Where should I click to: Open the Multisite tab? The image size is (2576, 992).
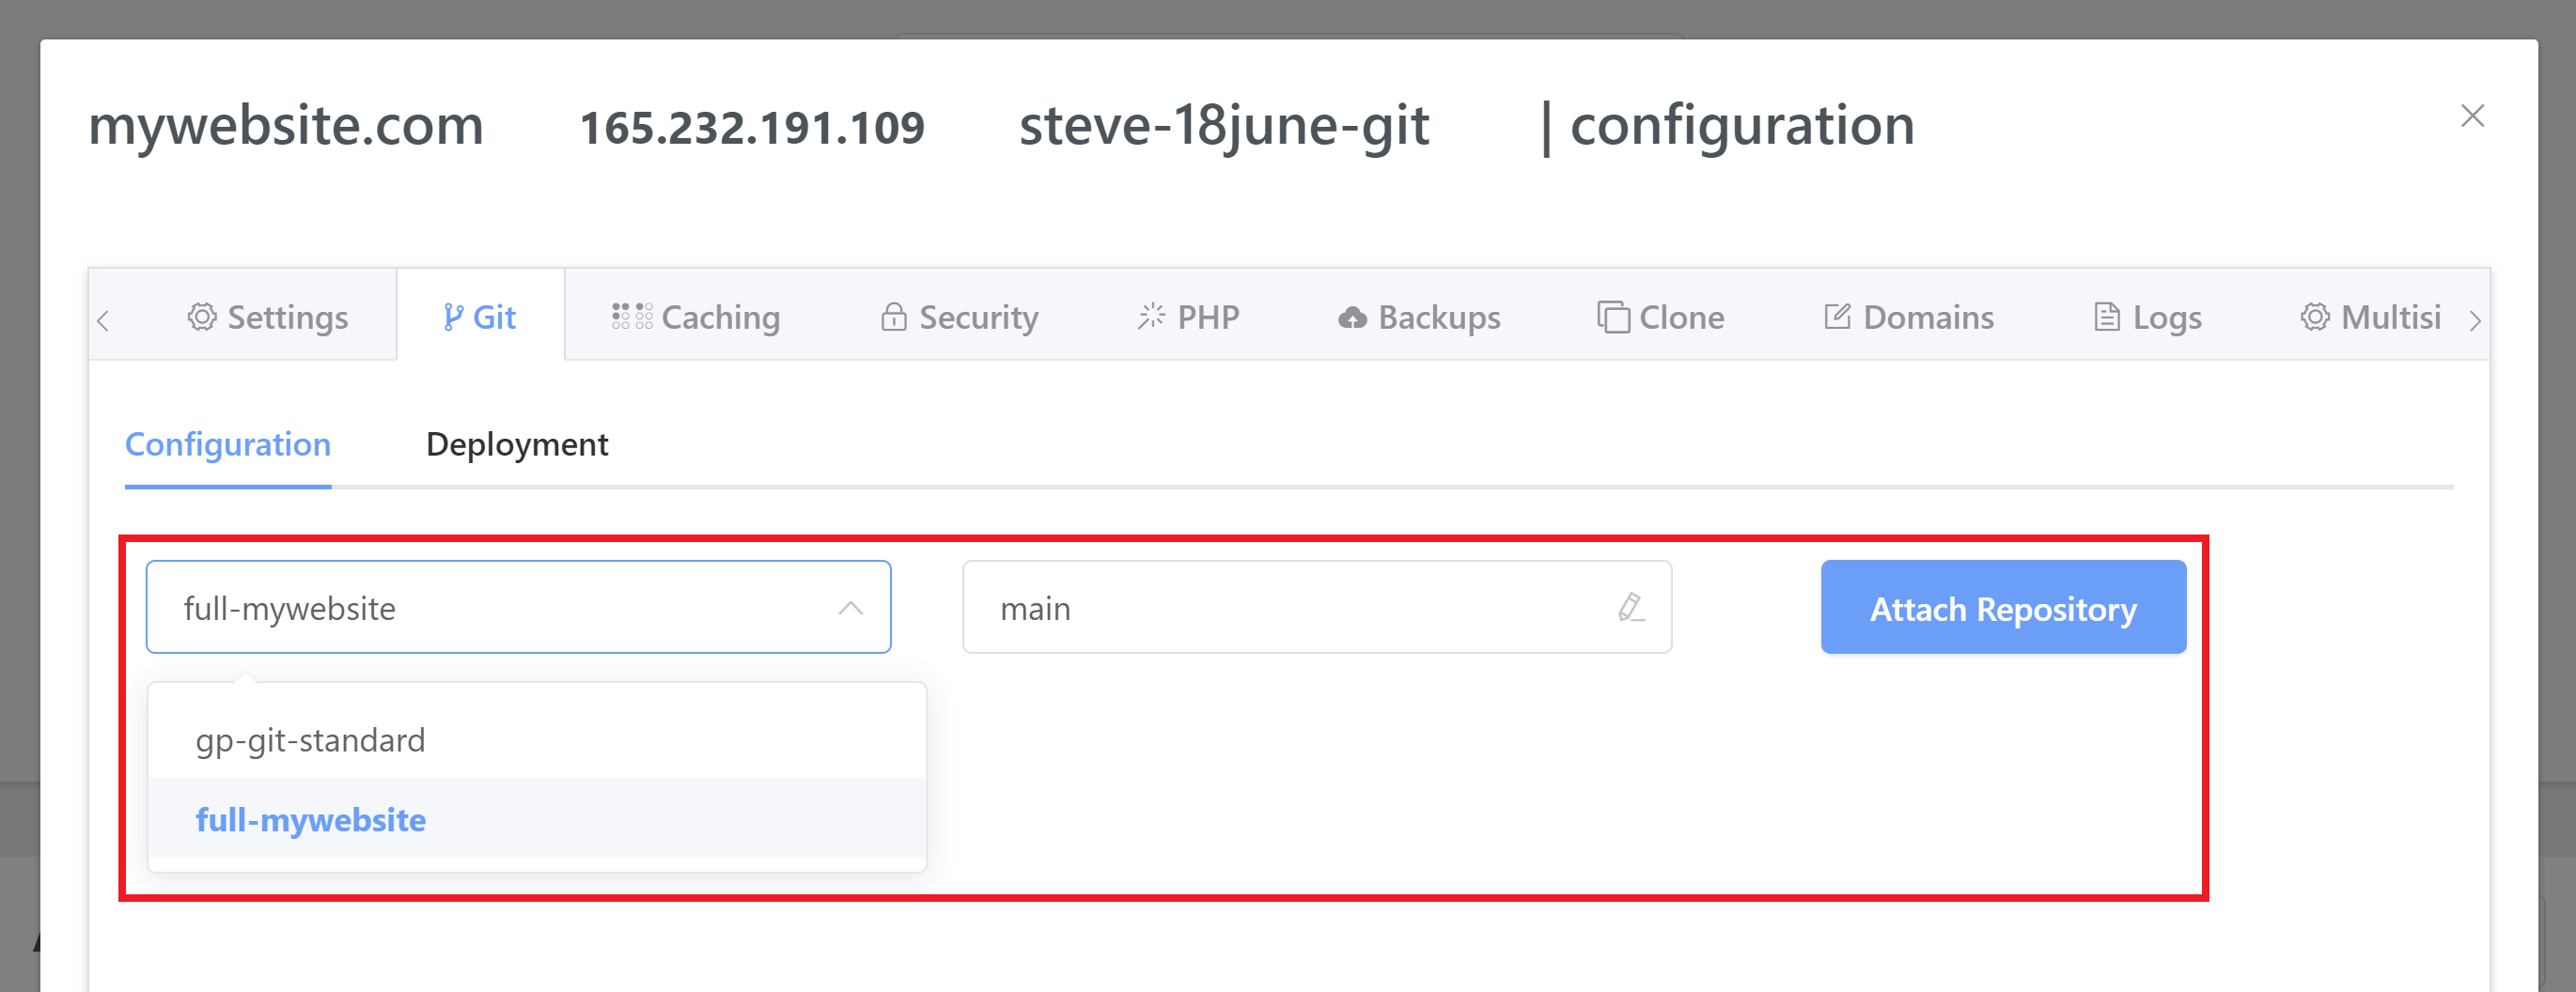(x=2373, y=317)
